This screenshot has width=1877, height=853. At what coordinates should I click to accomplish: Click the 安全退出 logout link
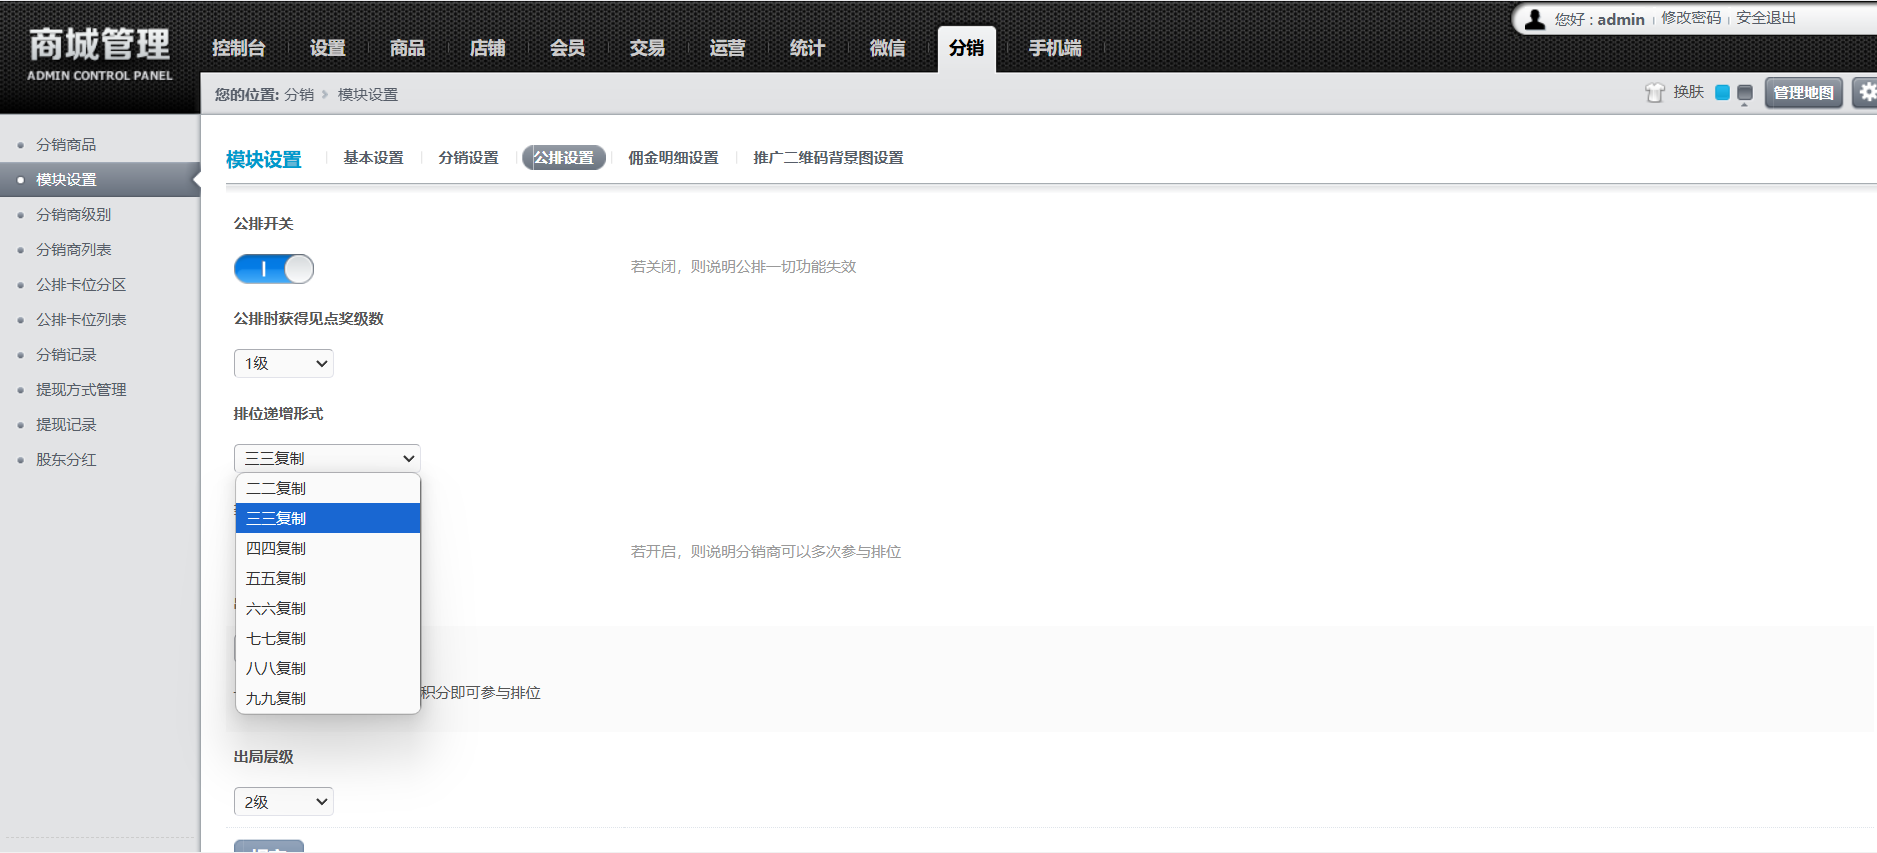click(1766, 18)
